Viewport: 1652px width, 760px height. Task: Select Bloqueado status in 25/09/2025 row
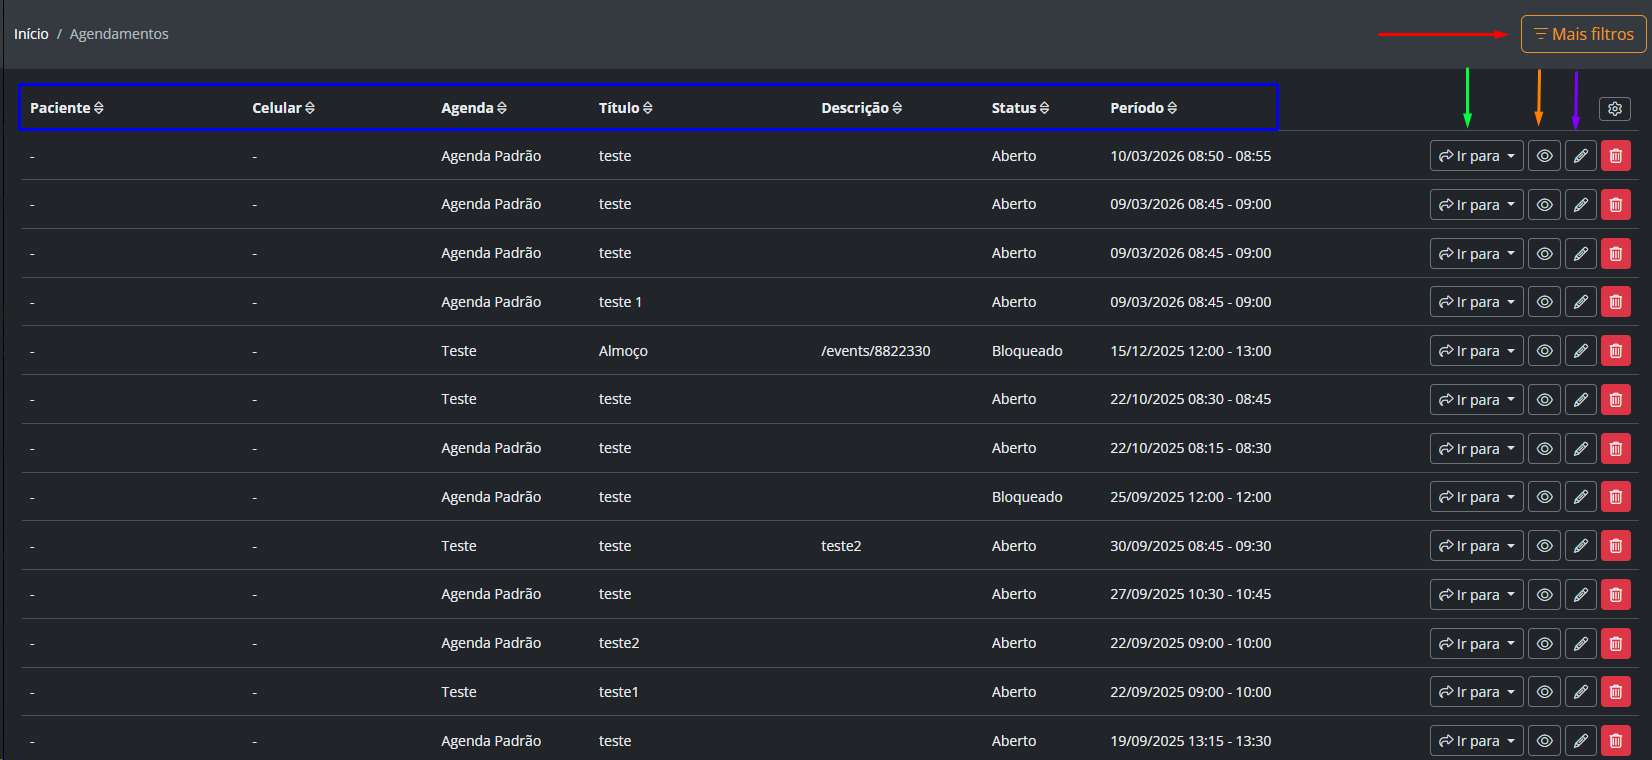(1027, 497)
